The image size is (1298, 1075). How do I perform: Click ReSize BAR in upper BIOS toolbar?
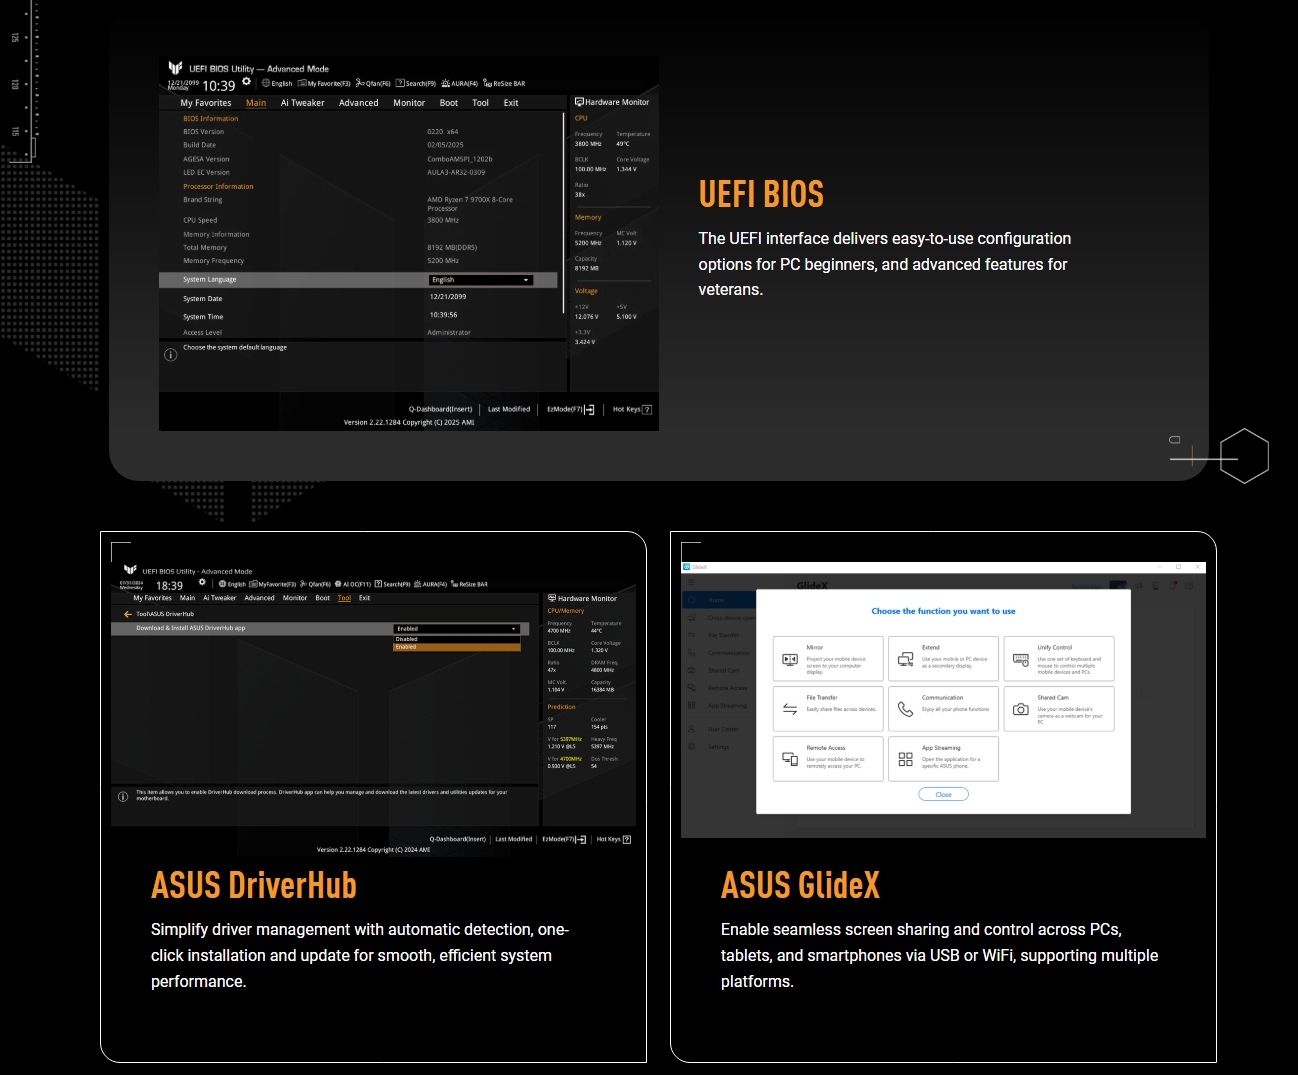click(504, 84)
